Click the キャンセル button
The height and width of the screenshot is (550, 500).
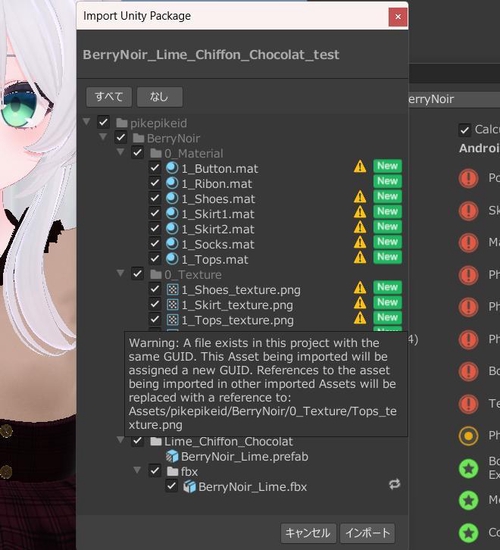308,533
